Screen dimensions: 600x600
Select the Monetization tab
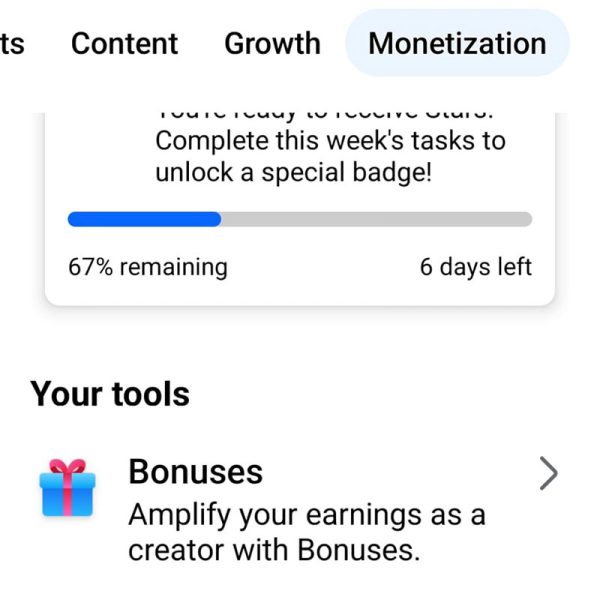coord(457,43)
